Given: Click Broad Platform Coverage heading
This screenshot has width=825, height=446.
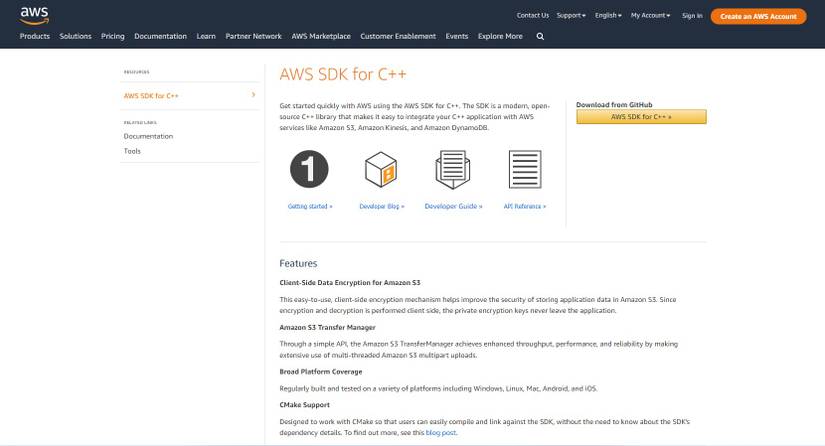Looking at the screenshot, I should [x=320, y=371].
